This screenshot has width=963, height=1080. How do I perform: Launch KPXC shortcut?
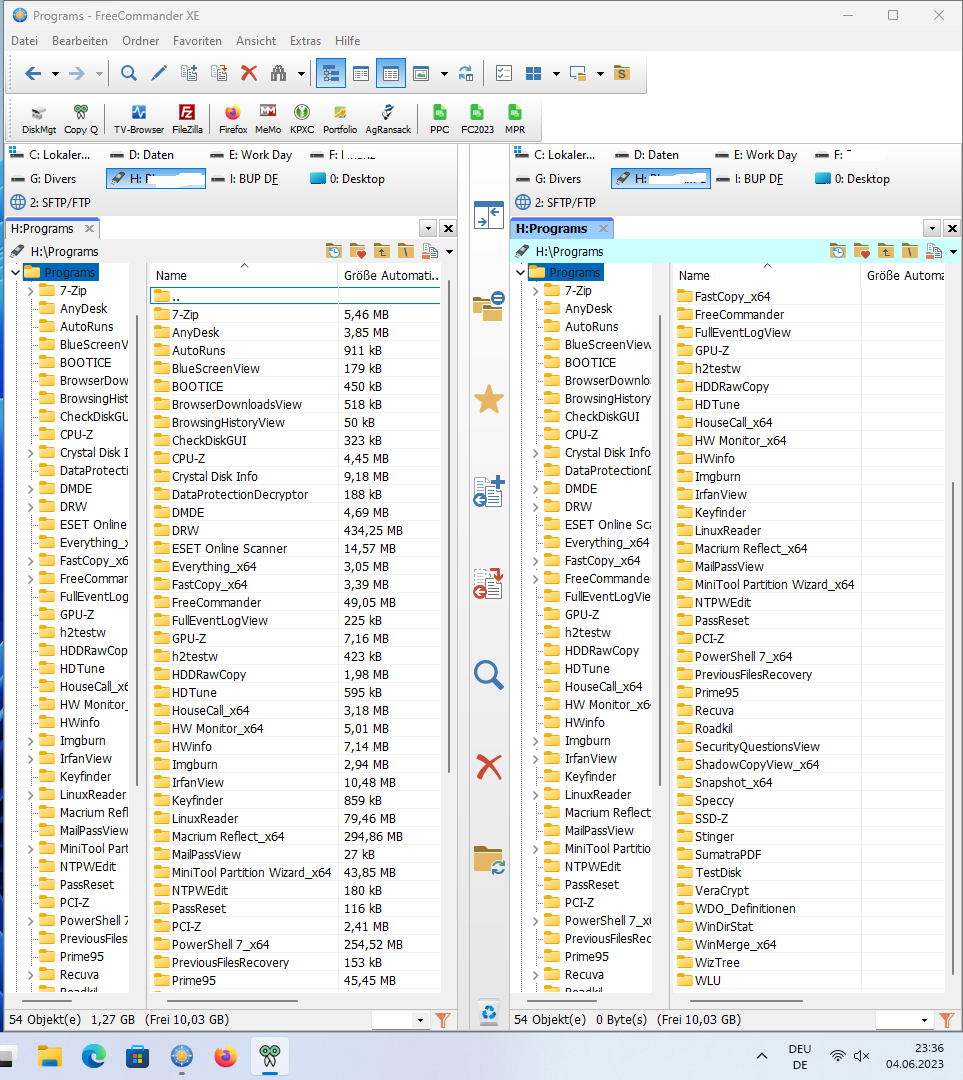tap(302, 120)
